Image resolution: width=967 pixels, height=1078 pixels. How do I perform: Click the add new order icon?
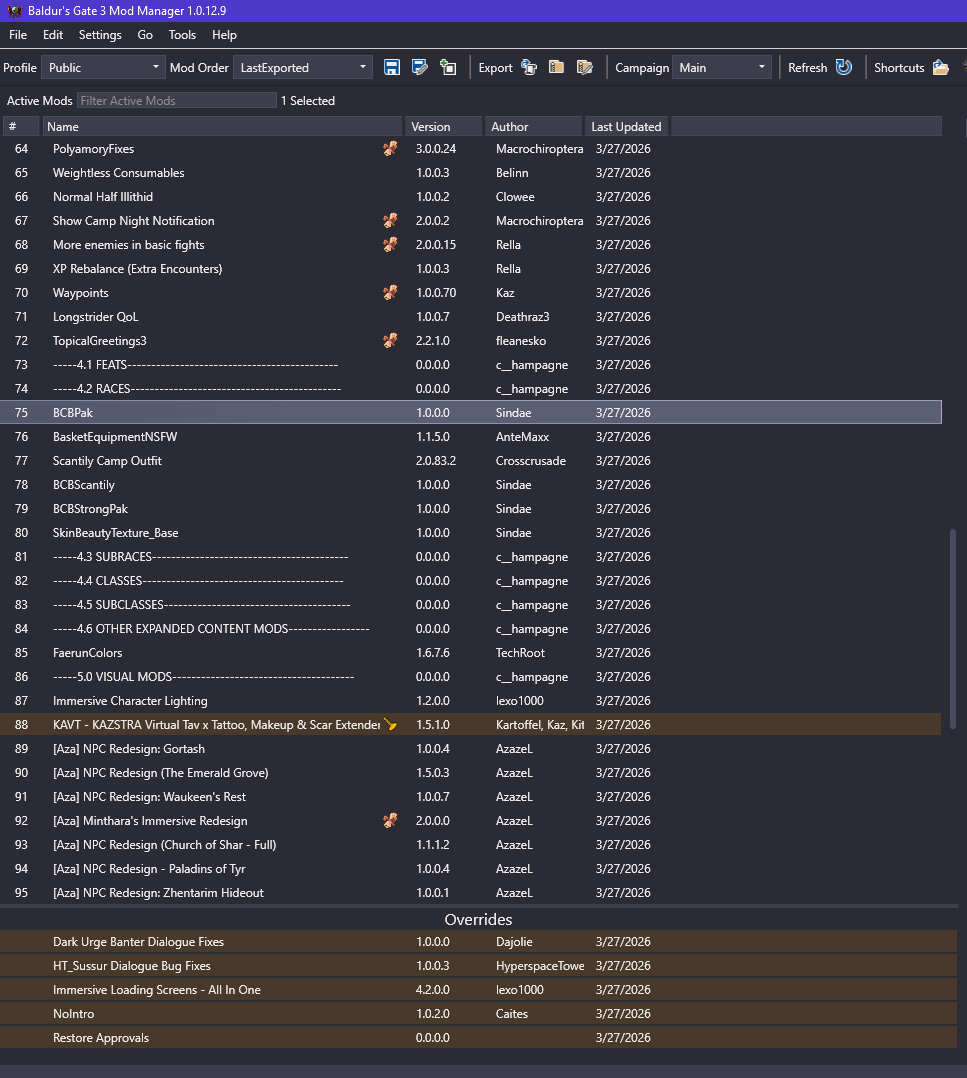click(448, 67)
